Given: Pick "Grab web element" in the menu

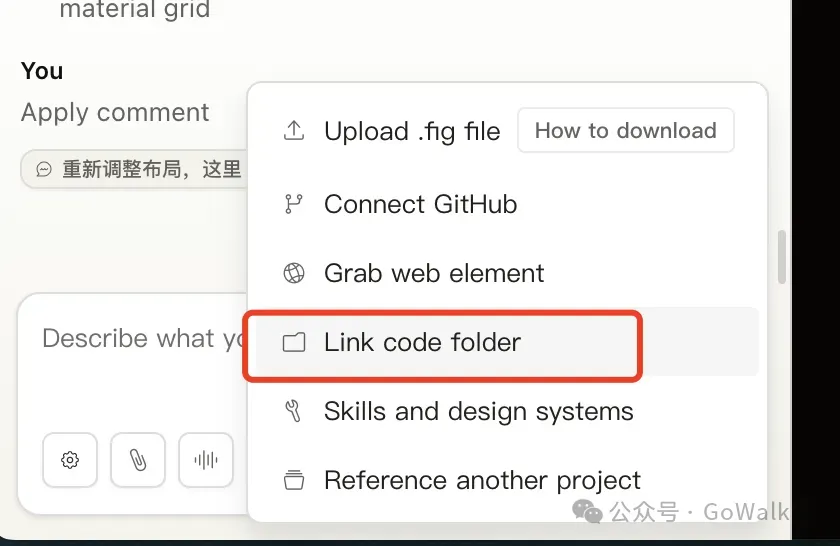Looking at the screenshot, I should (434, 273).
